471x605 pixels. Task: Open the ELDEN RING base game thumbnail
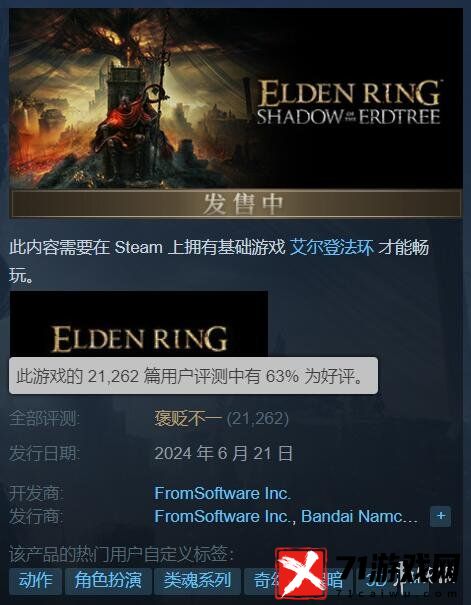tap(138, 324)
